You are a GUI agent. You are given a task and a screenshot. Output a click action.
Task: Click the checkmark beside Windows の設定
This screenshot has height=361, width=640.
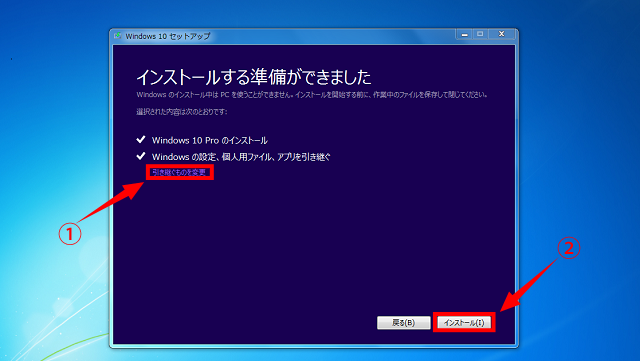pyautogui.click(x=141, y=156)
